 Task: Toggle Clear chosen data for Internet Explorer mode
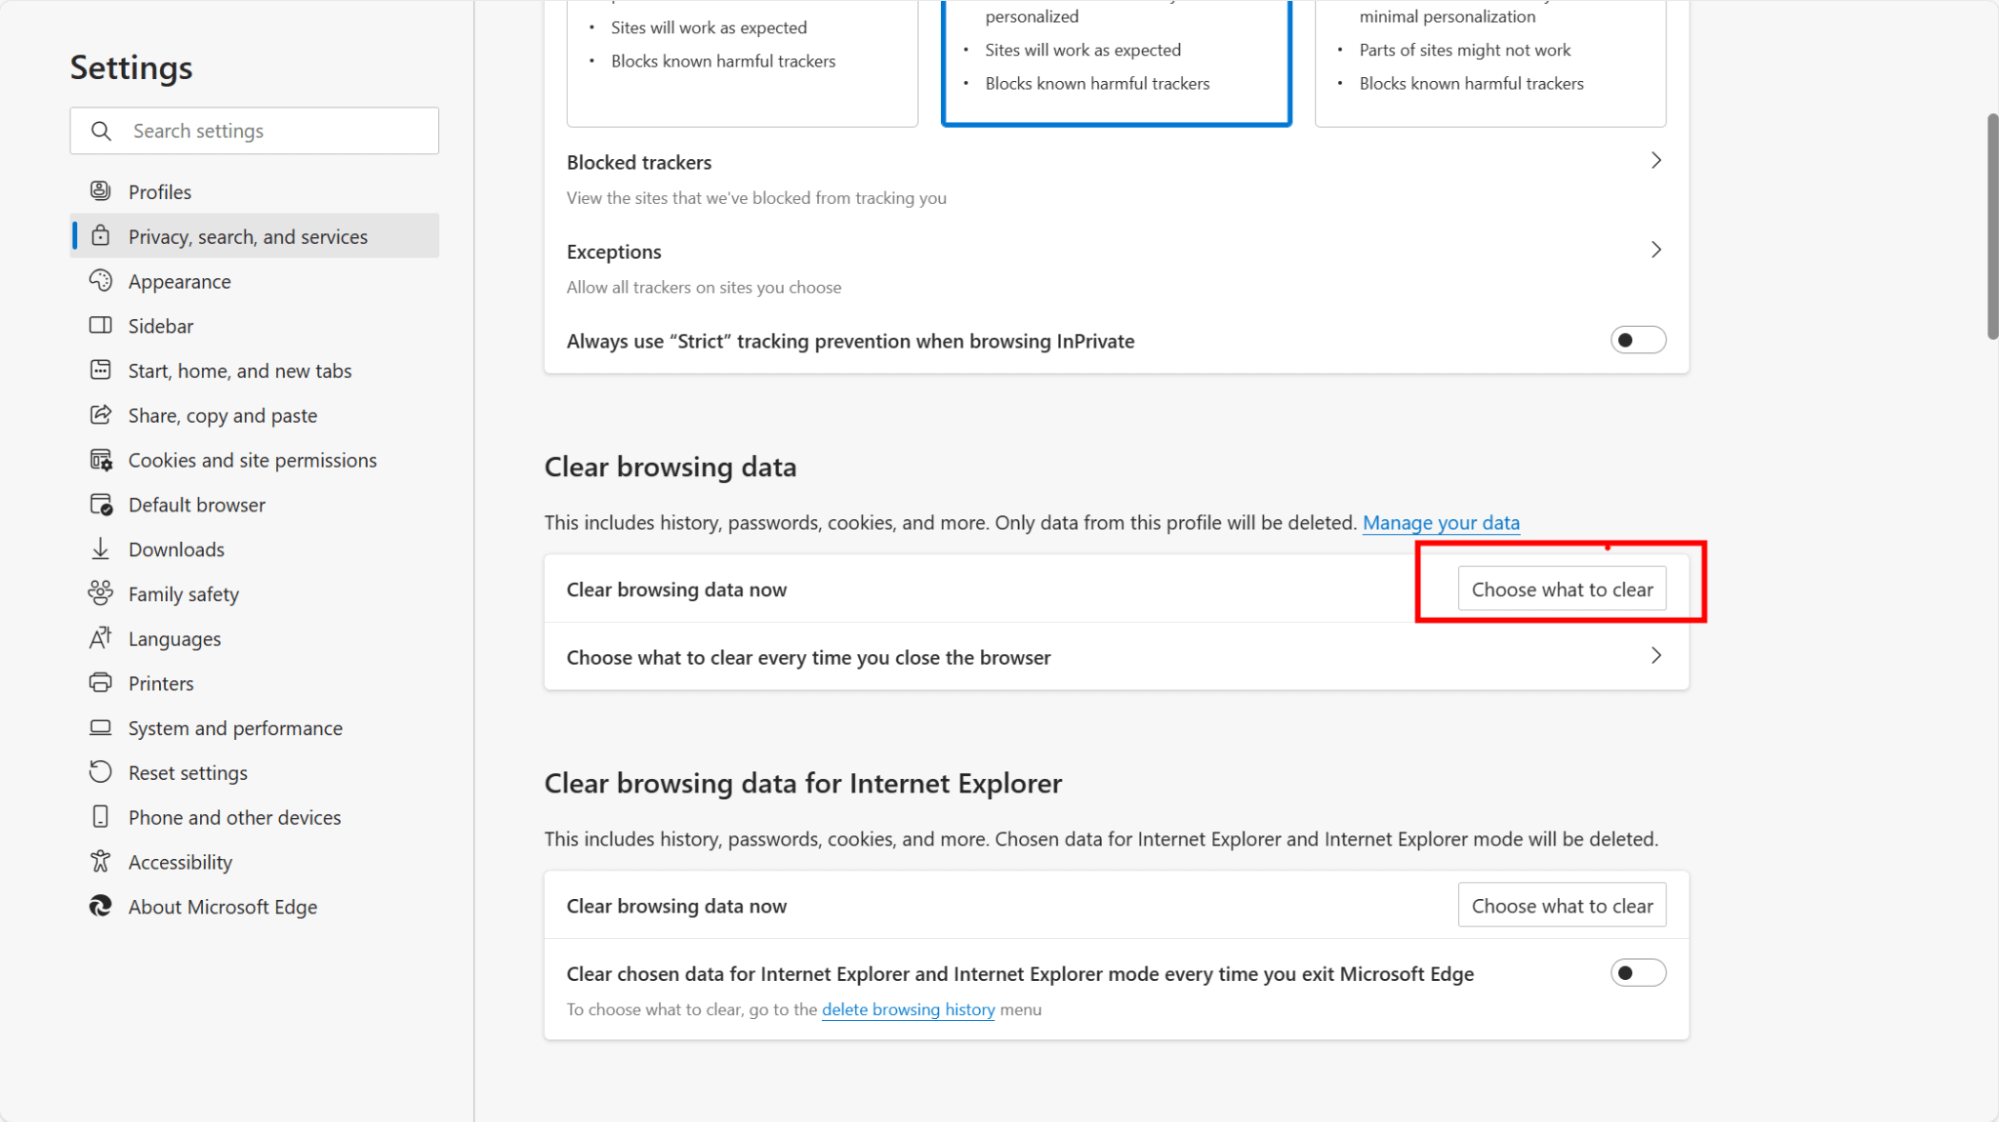point(1637,972)
